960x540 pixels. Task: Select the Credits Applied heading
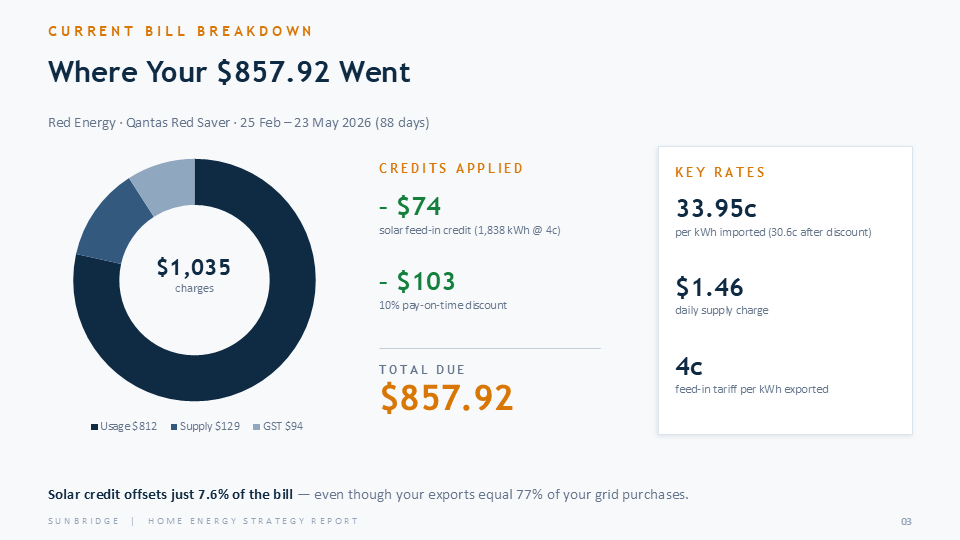click(451, 168)
